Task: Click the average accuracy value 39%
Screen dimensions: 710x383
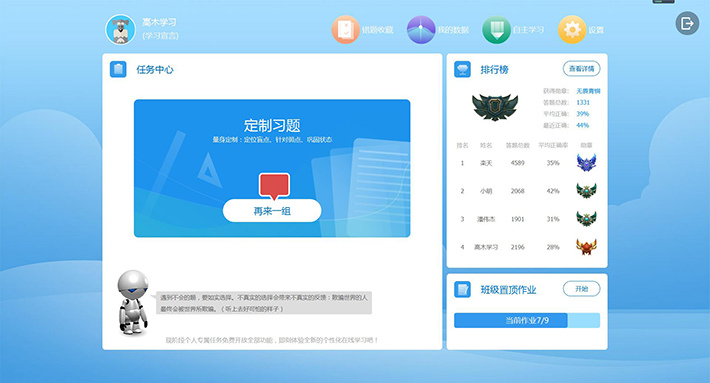Action: [582, 114]
